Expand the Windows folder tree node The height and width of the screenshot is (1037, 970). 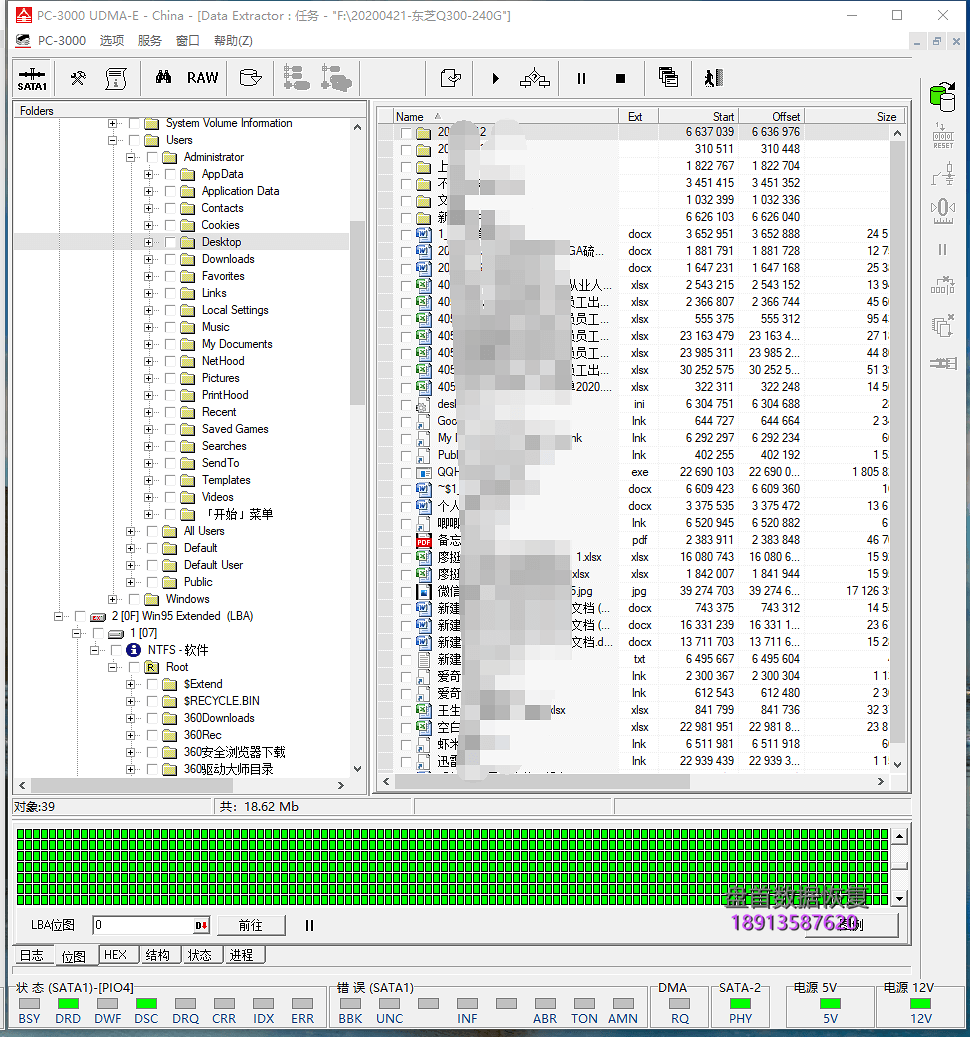coord(113,599)
